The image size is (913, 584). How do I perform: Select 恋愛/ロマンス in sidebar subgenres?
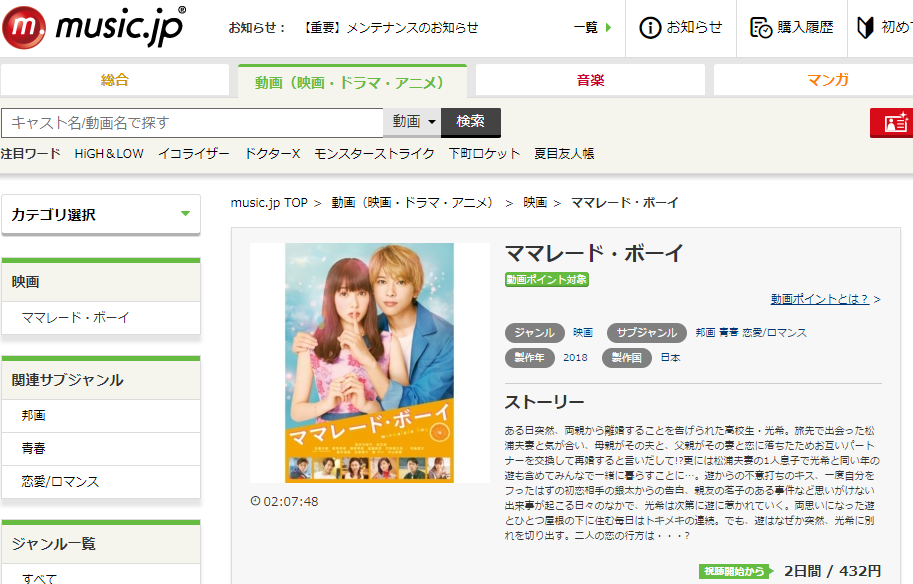[x=60, y=481]
